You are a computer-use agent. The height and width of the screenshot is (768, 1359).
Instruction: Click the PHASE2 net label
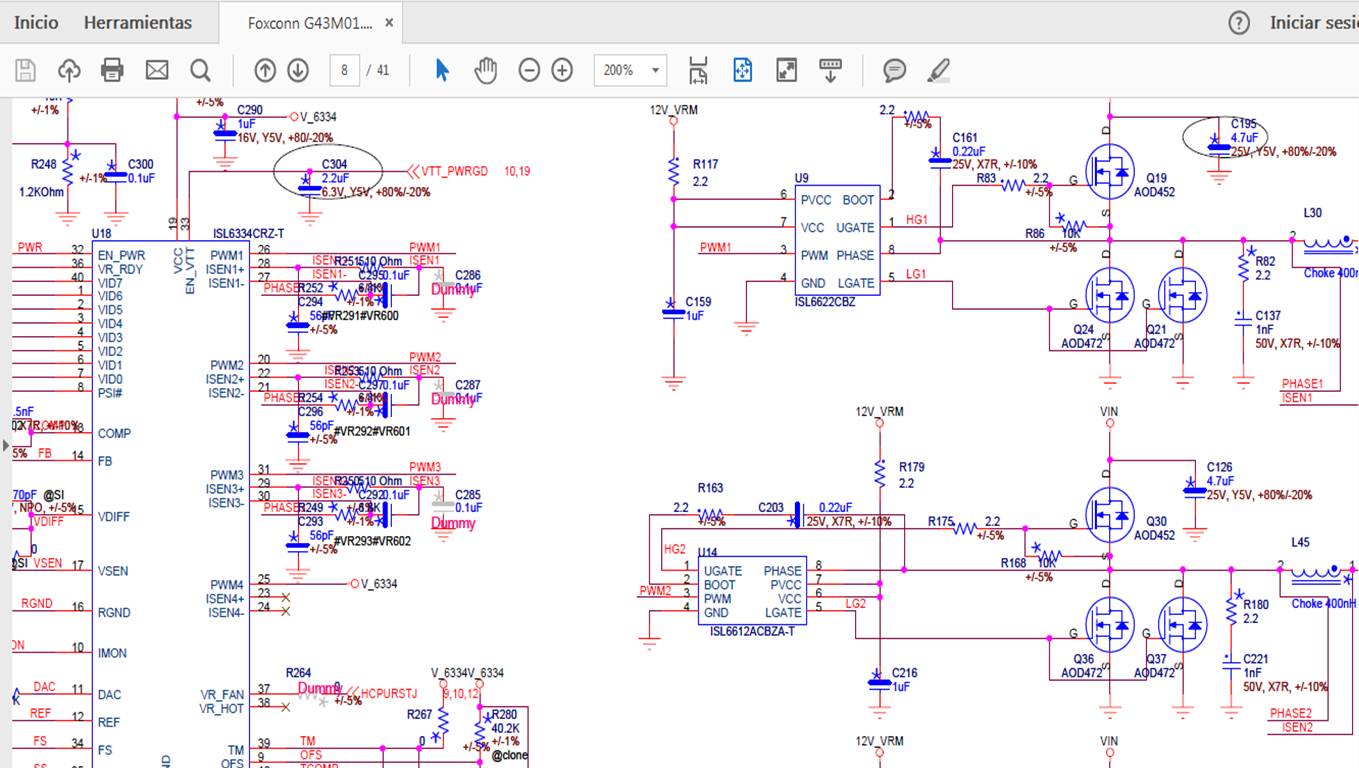tap(1290, 713)
